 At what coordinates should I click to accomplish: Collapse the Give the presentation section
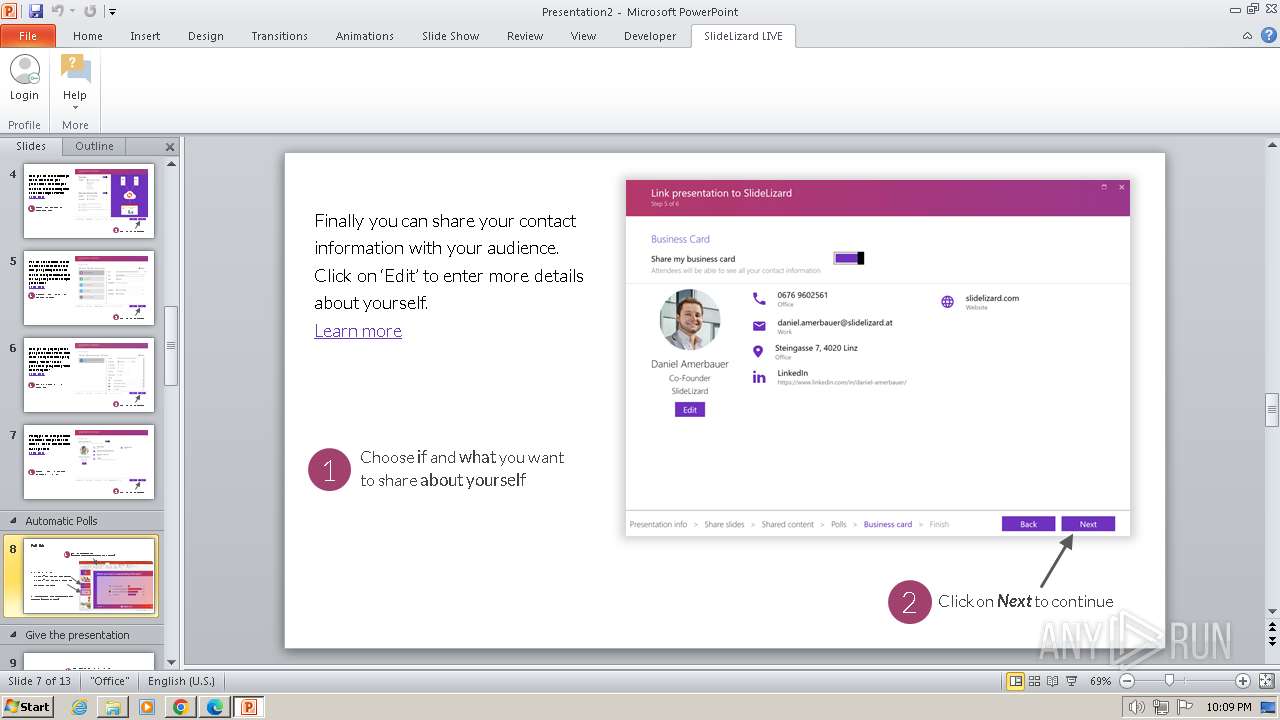13,635
